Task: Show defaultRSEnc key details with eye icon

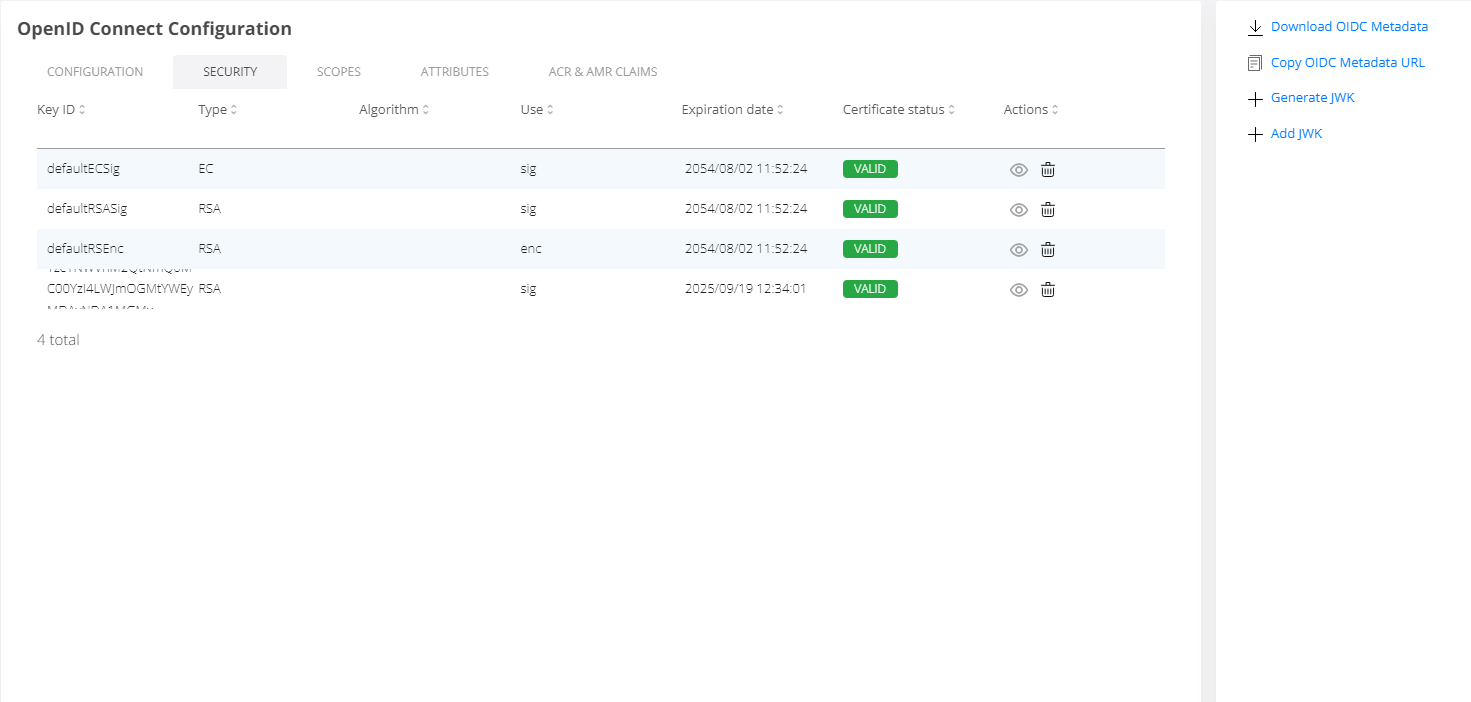Action: tap(1018, 250)
